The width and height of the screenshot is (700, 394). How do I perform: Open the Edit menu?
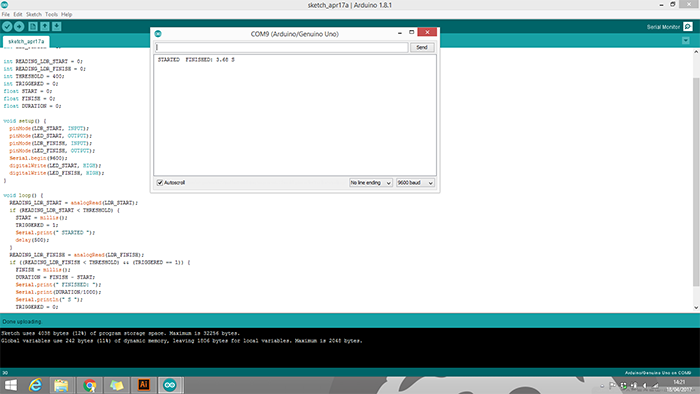(x=17, y=14)
